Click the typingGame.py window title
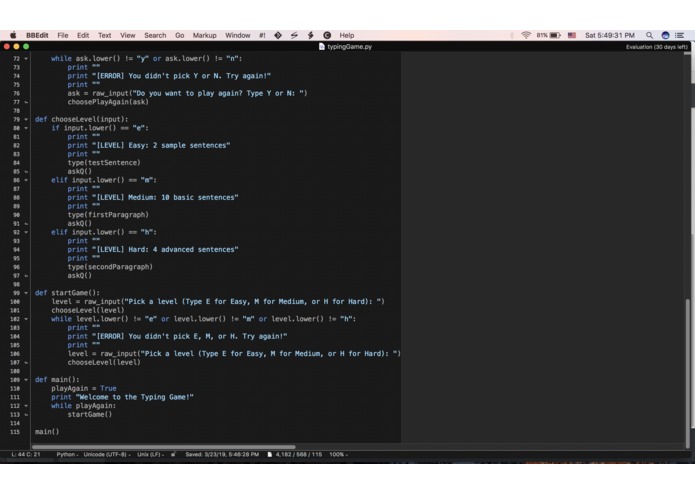The image size is (695, 494). coord(349,47)
